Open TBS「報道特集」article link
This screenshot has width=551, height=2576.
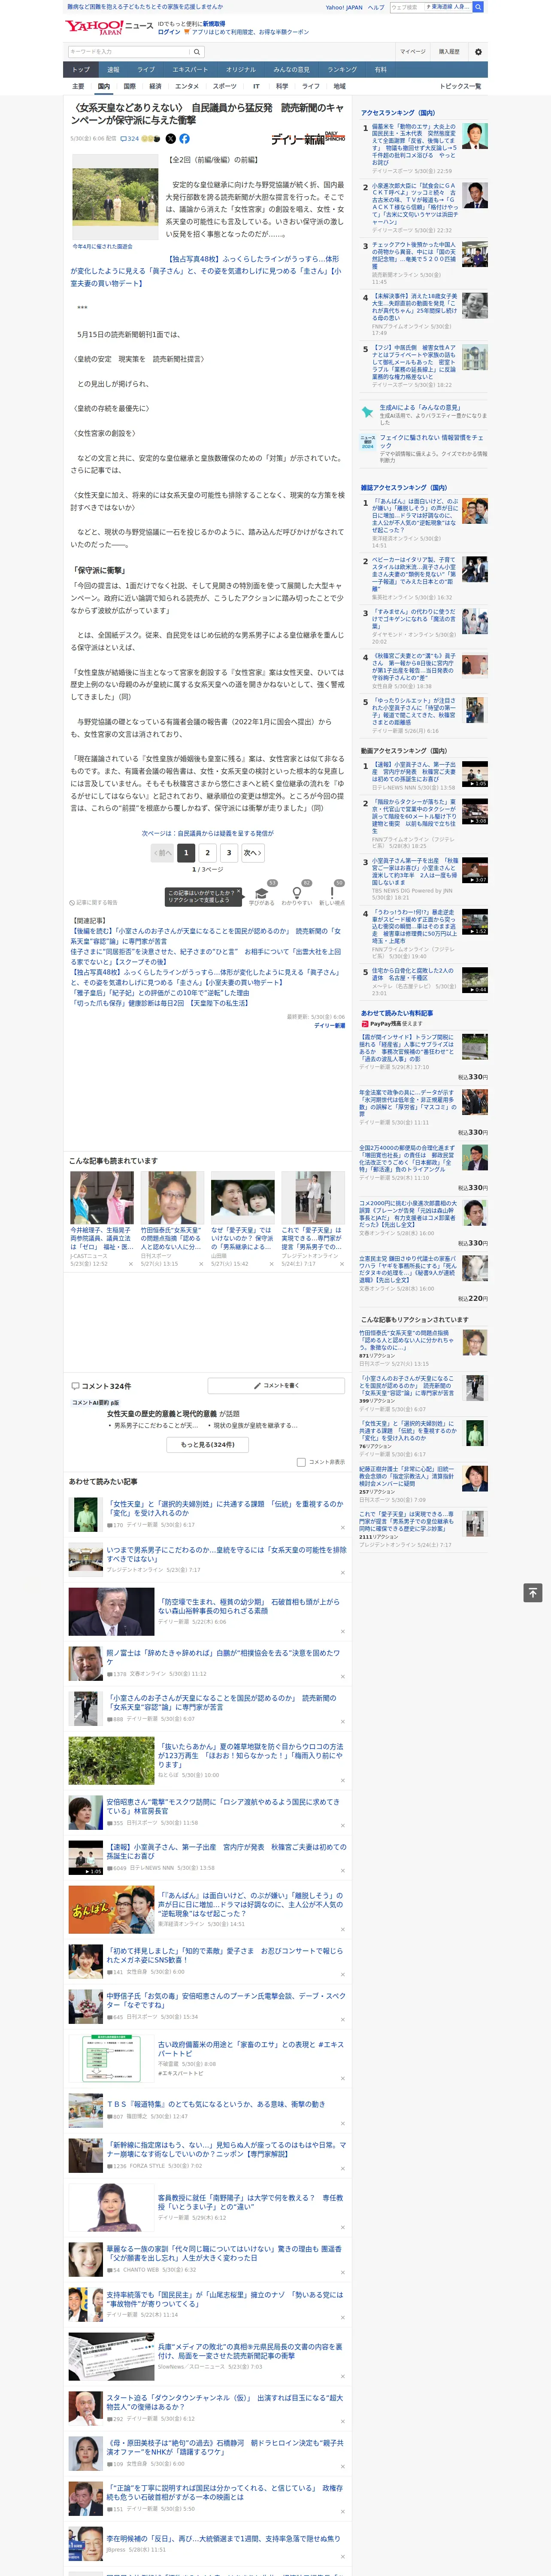coord(215,2104)
